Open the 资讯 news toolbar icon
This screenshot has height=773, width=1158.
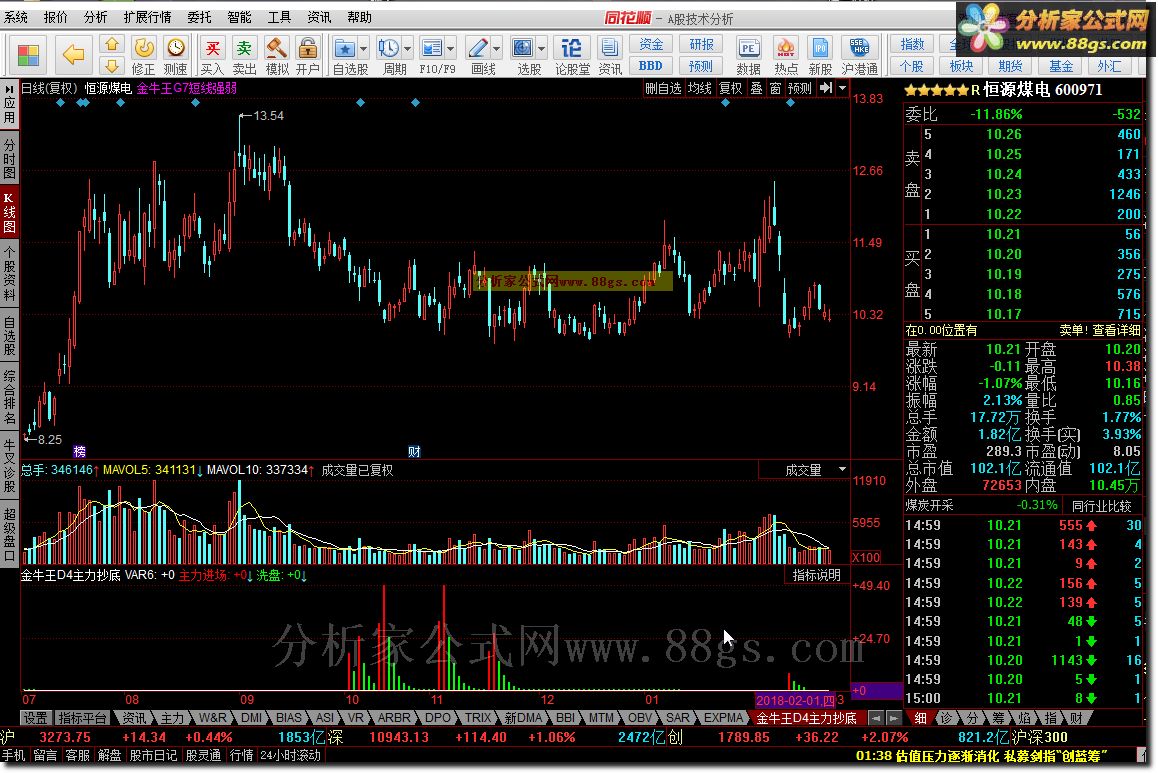coord(609,55)
